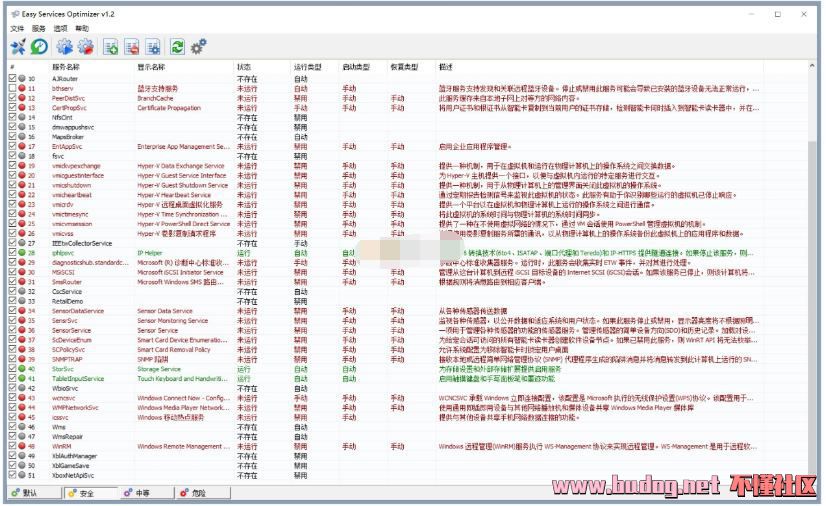The height and width of the screenshot is (506, 826).
Task: Select the 'Hyper-V Heartbeat Service' display name
Action: point(174,195)
